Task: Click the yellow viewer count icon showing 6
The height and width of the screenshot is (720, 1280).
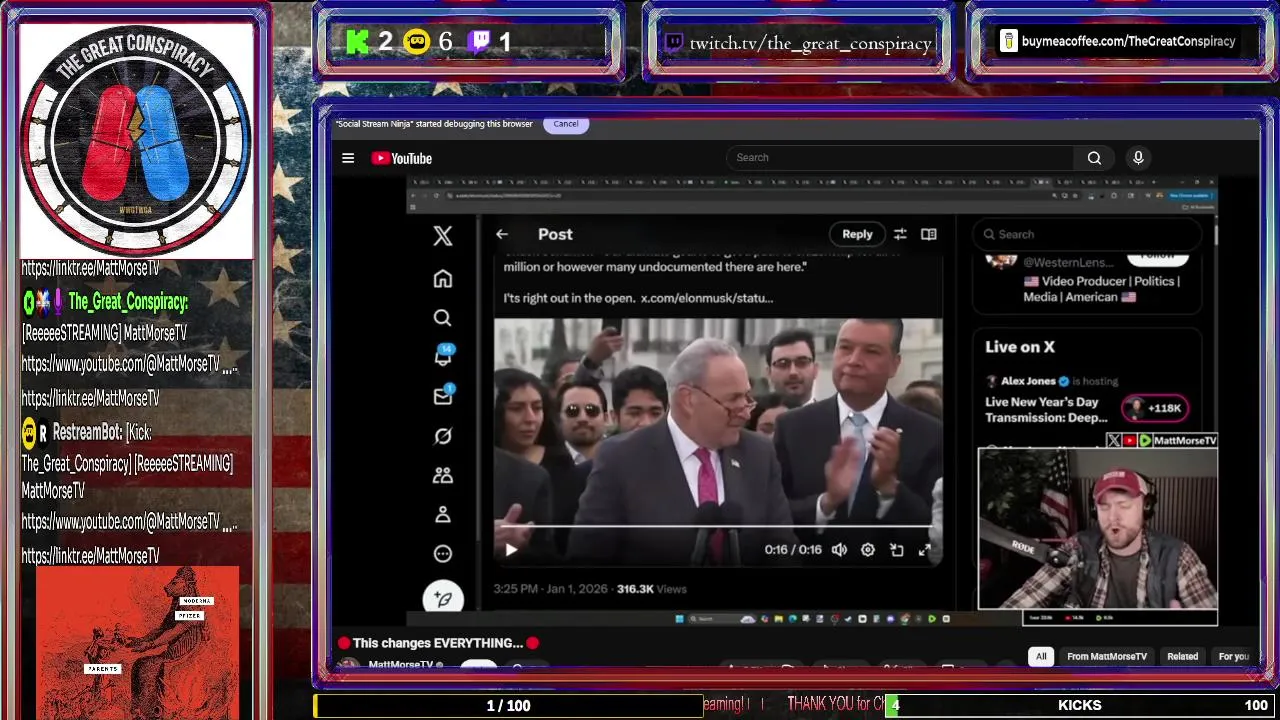Action: click(416, 42)
